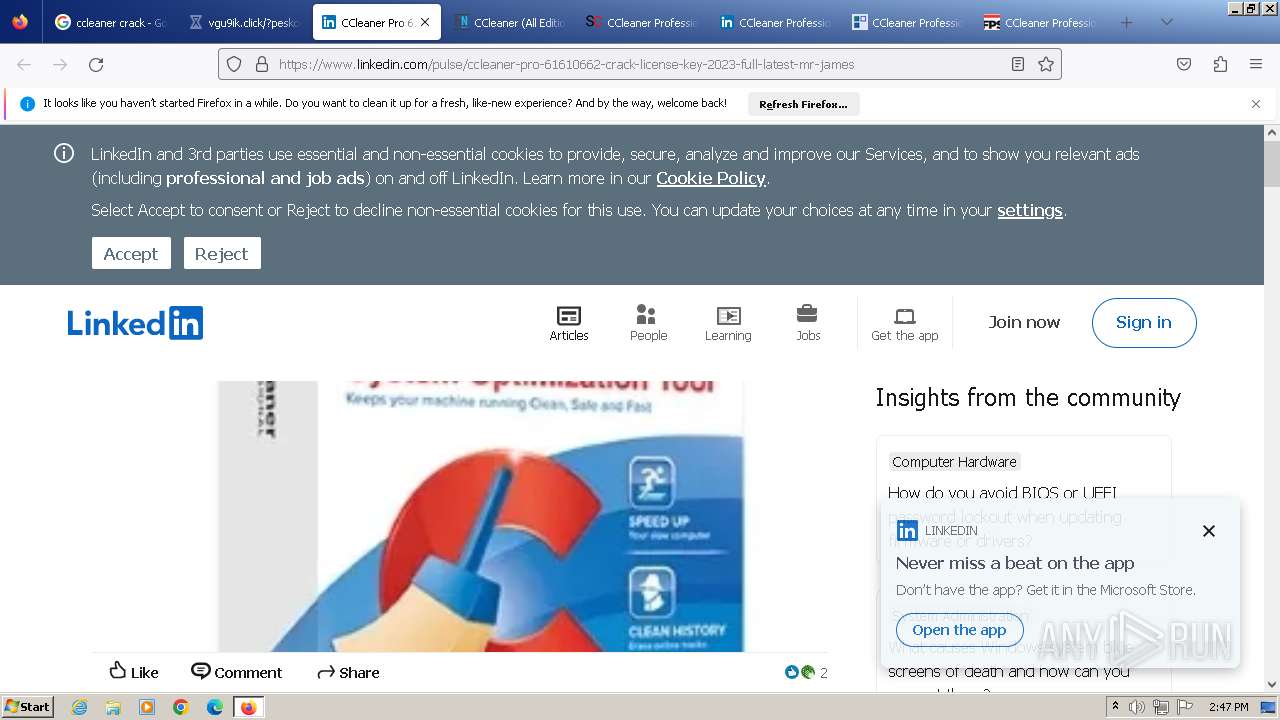Open LinkedIn People nav icon
The width and height of the screenshot is (1280, 720).
[x=648, y=323]
